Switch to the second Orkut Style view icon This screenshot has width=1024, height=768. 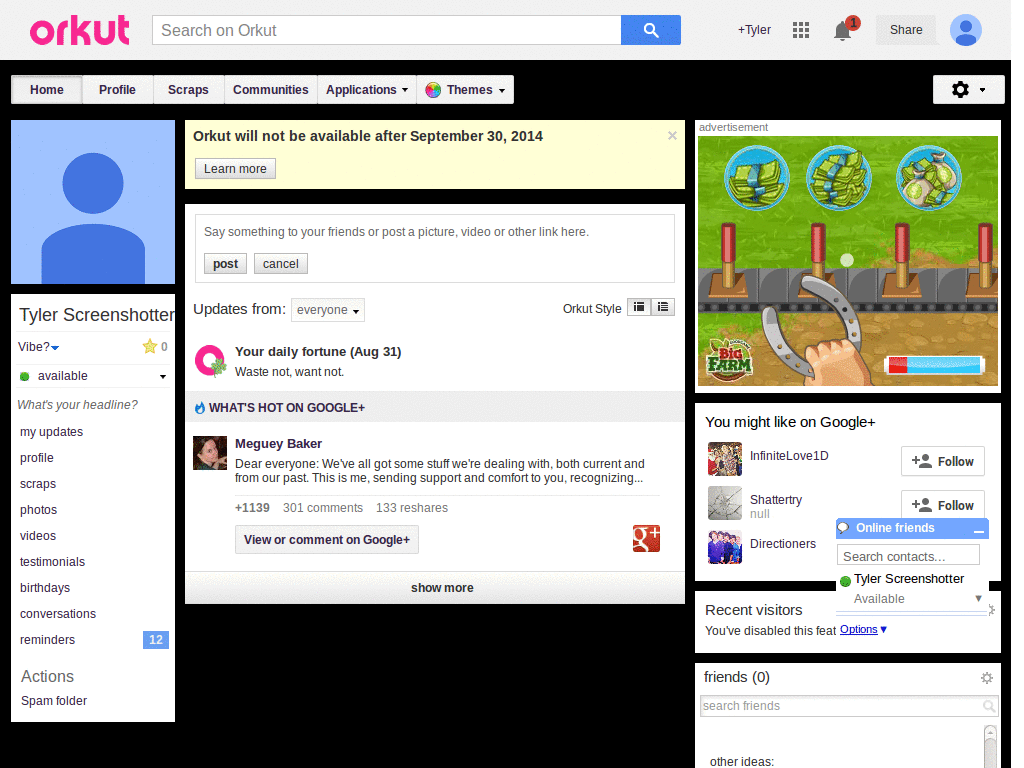point(663,307)
